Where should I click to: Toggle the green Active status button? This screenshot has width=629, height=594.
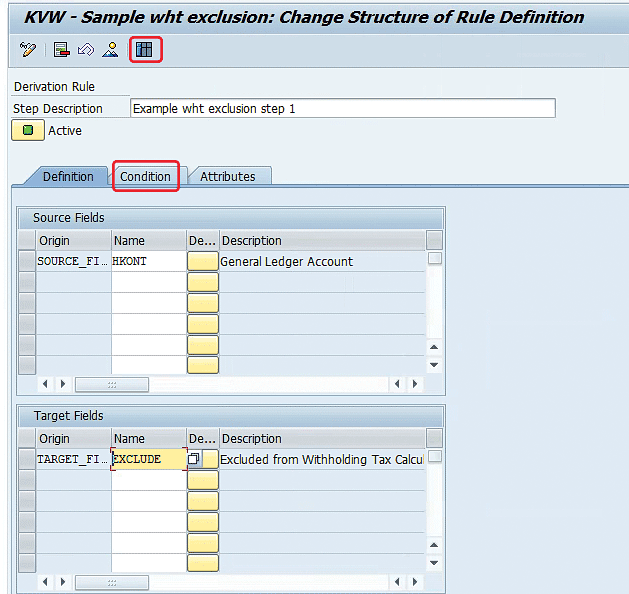click(27, 131)
